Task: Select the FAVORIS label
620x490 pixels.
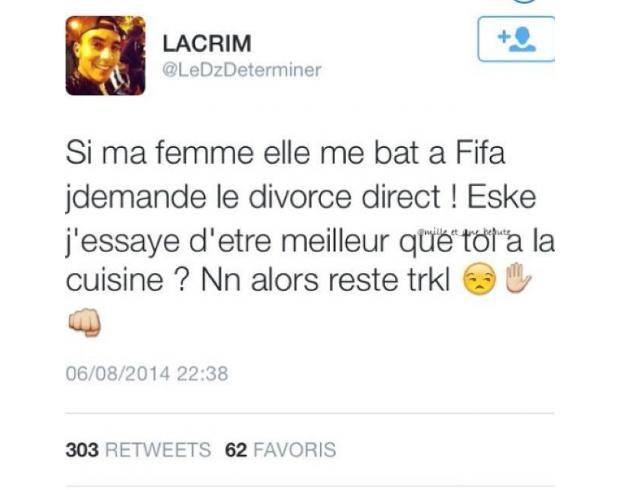Action: [x=295, y=450]
